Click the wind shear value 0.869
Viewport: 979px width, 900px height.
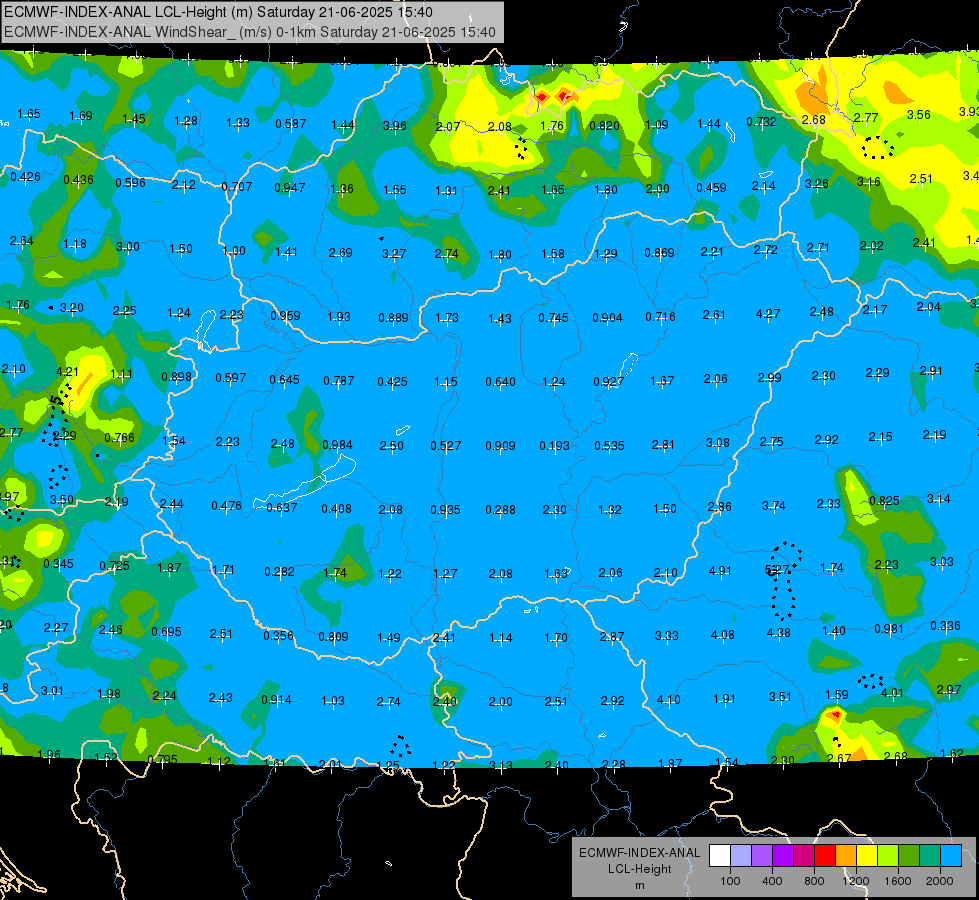coord(659,252)
